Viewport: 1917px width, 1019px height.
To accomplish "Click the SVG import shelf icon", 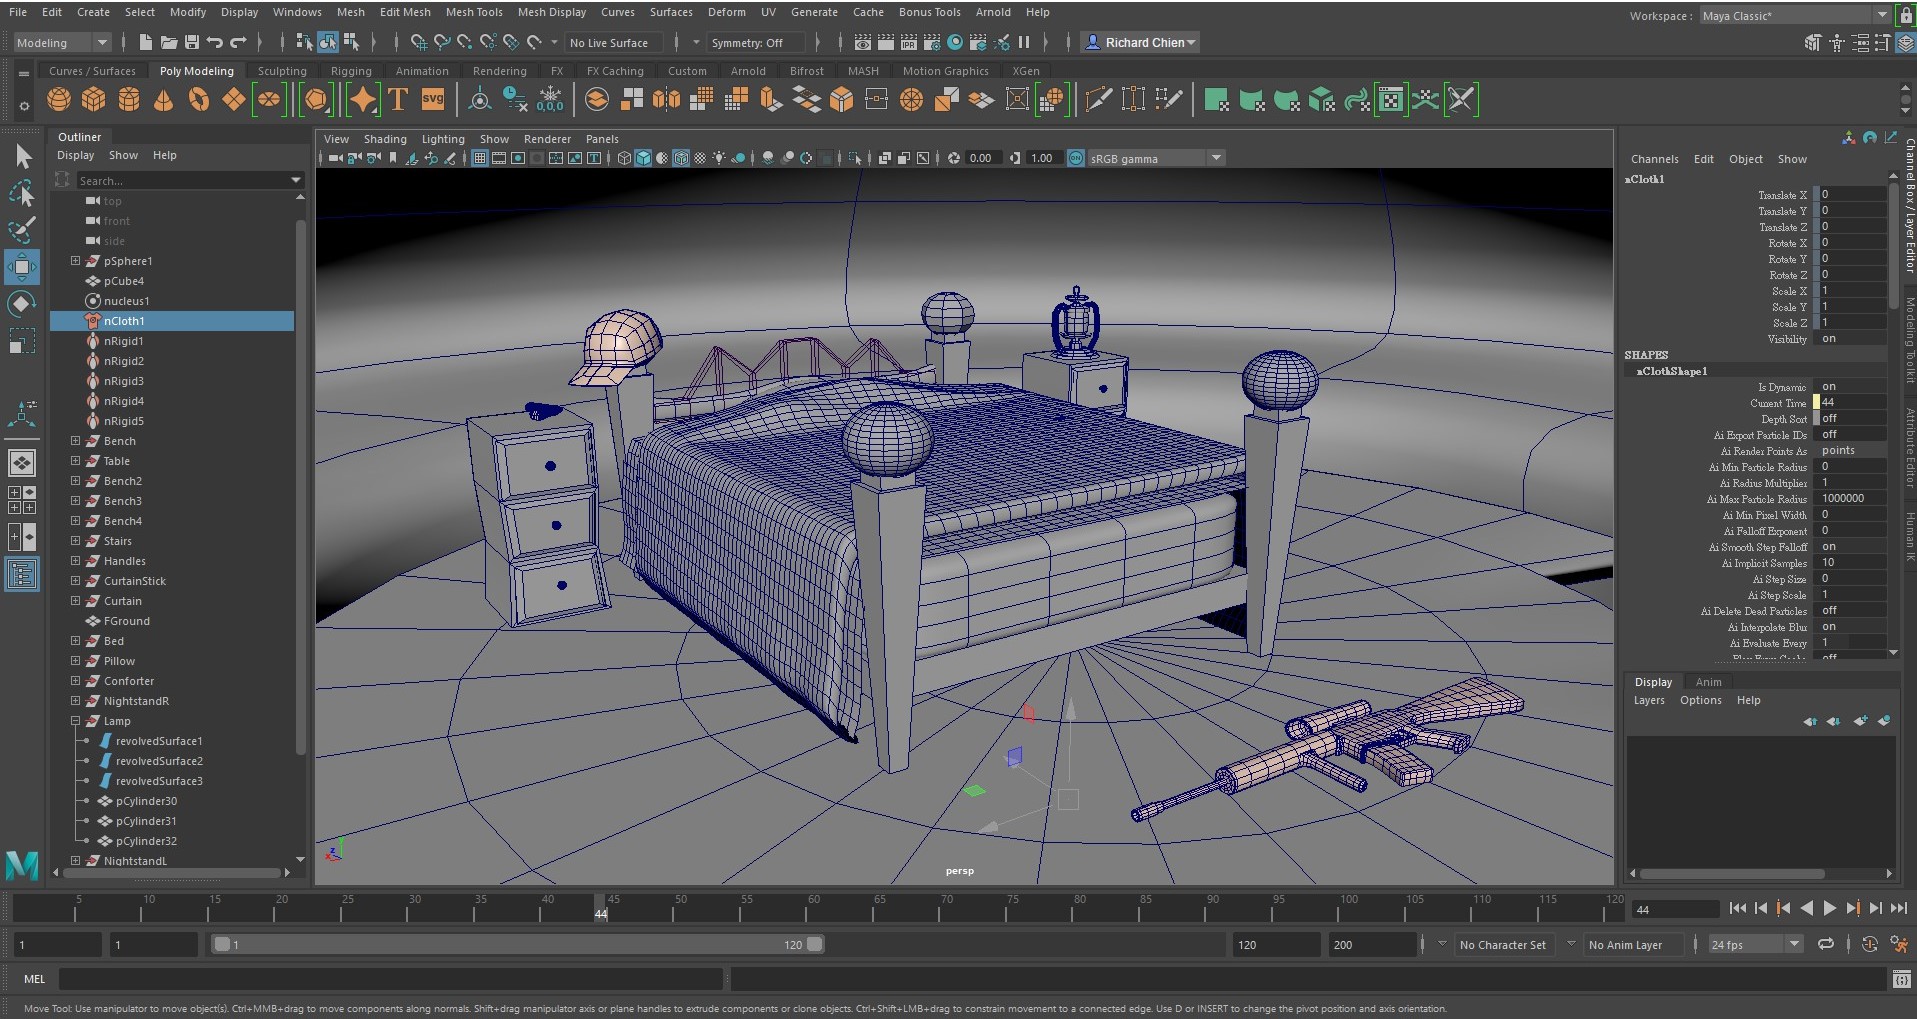I will tap(433, 100).
